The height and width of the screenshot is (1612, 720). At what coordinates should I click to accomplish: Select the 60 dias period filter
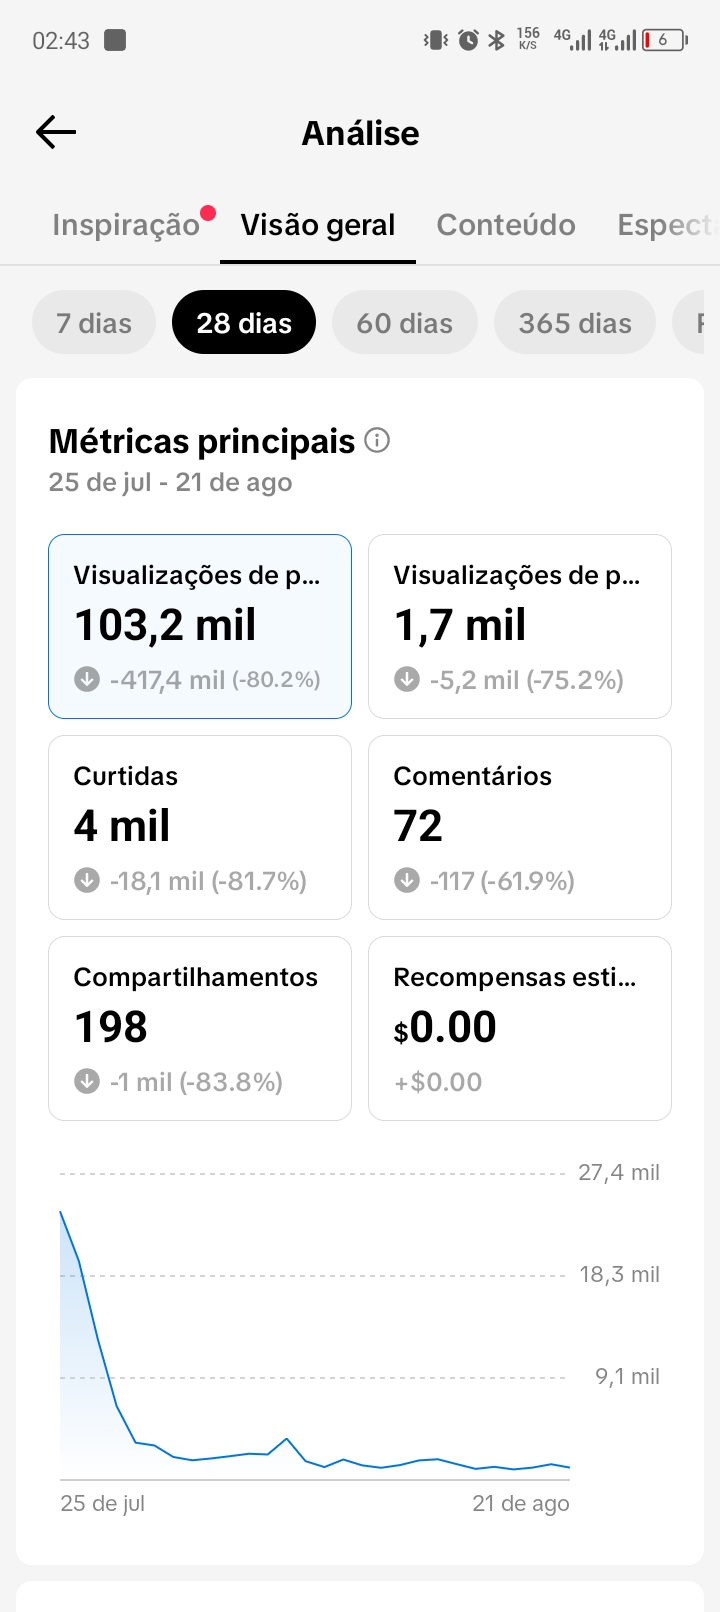405,322
